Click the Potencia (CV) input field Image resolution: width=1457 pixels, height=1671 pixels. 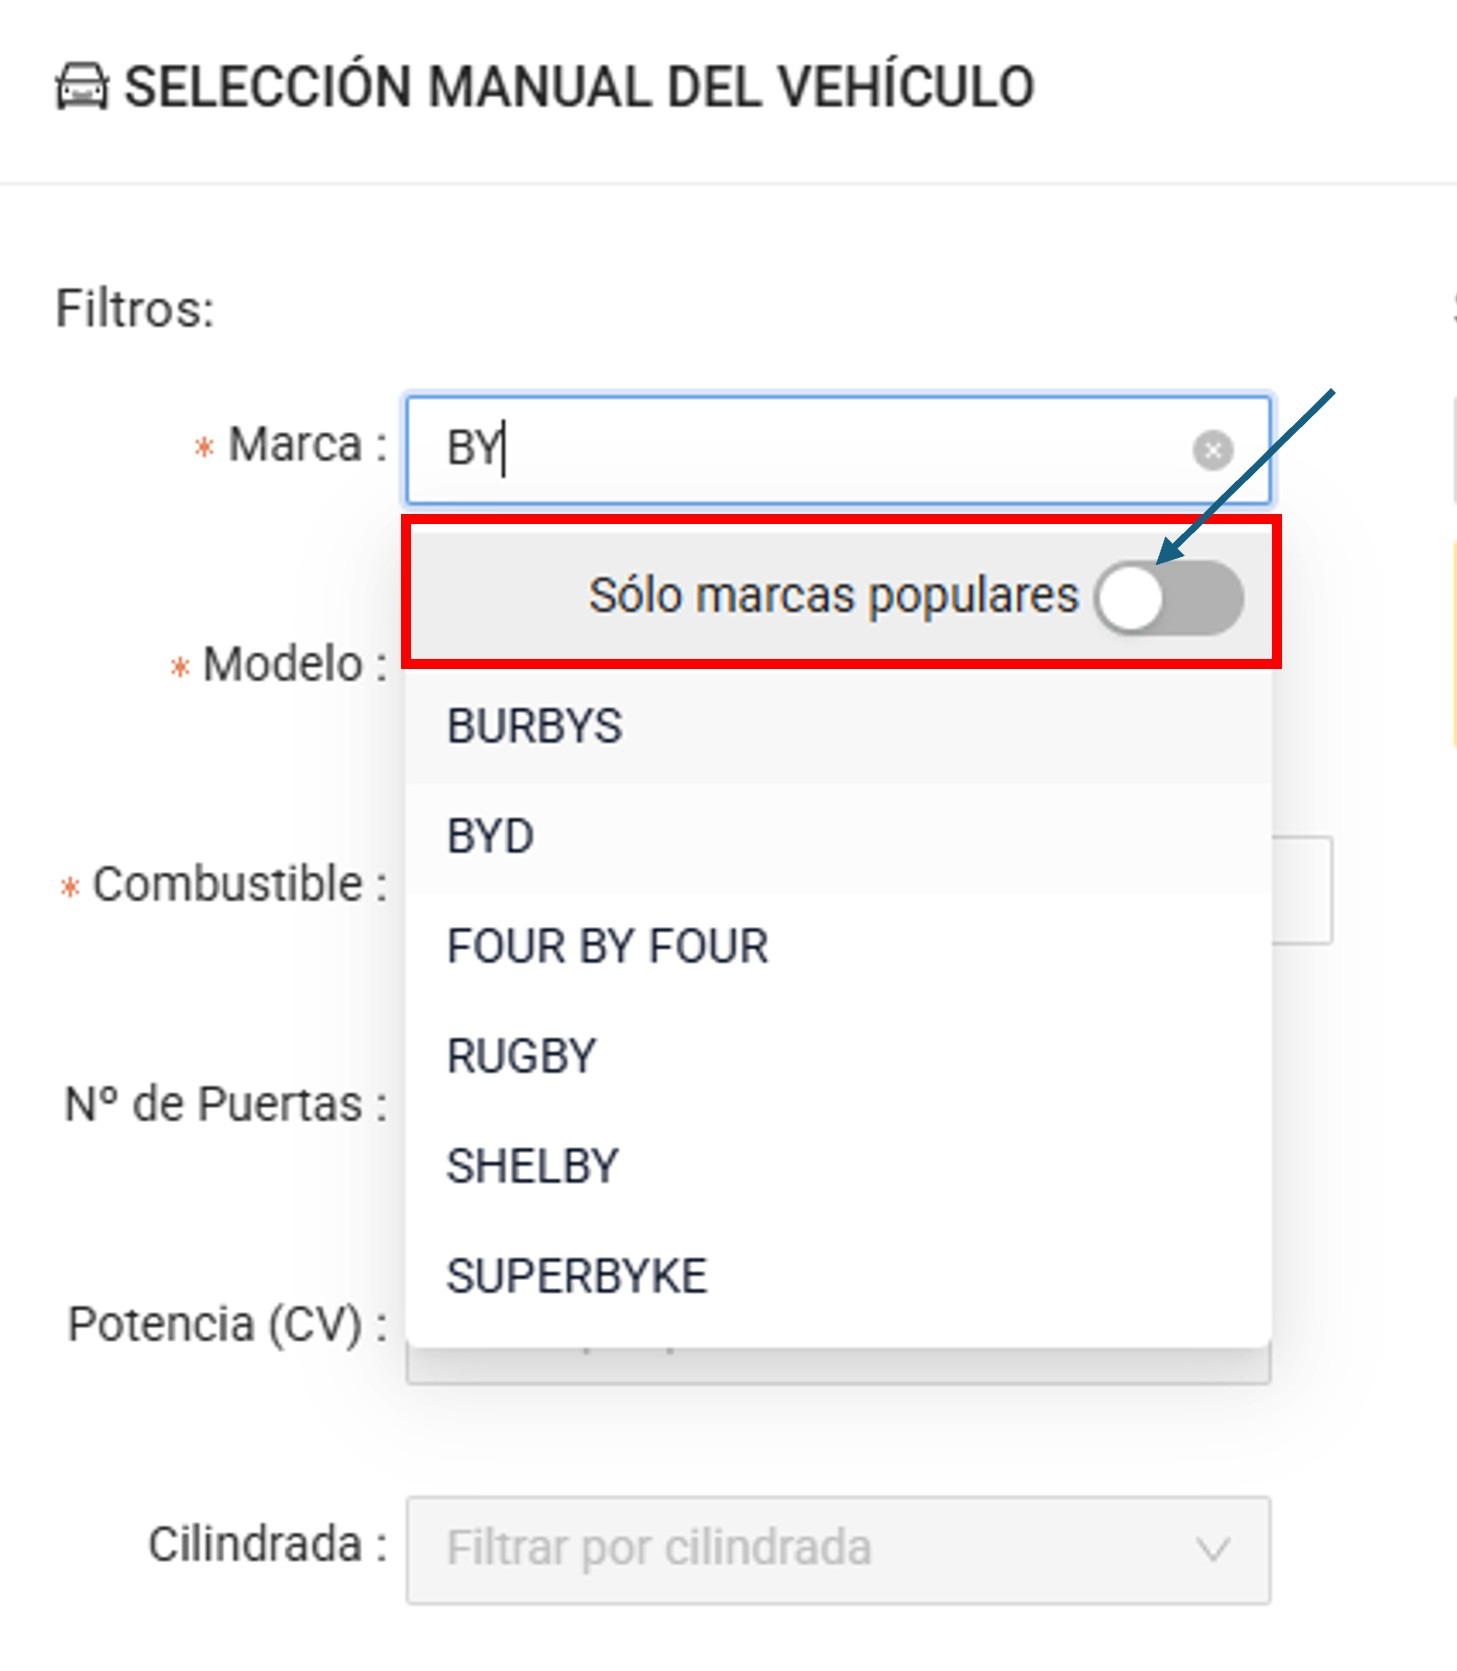pos(838,1365)
